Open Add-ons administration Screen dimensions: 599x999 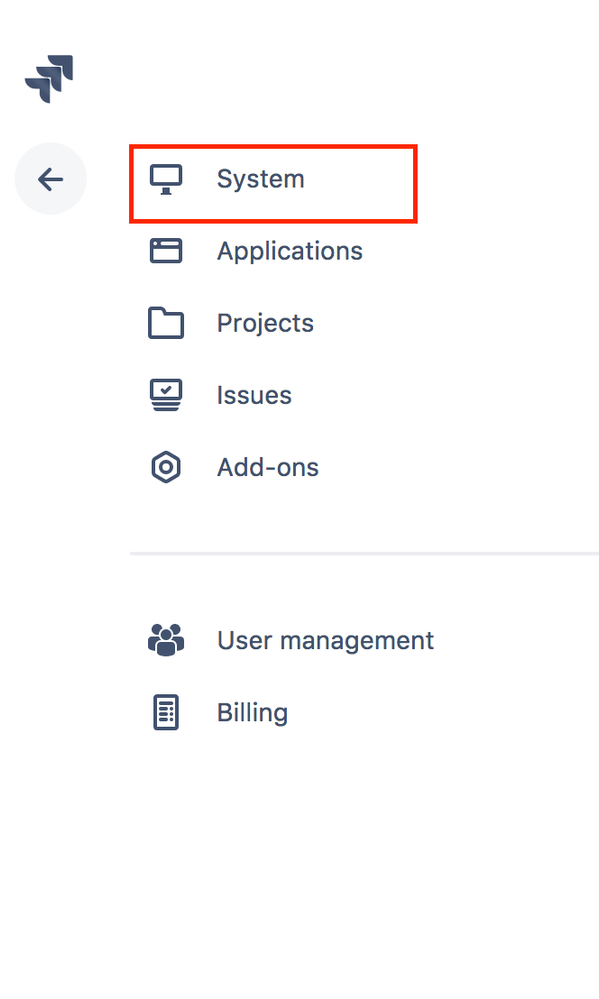[268, 467]
